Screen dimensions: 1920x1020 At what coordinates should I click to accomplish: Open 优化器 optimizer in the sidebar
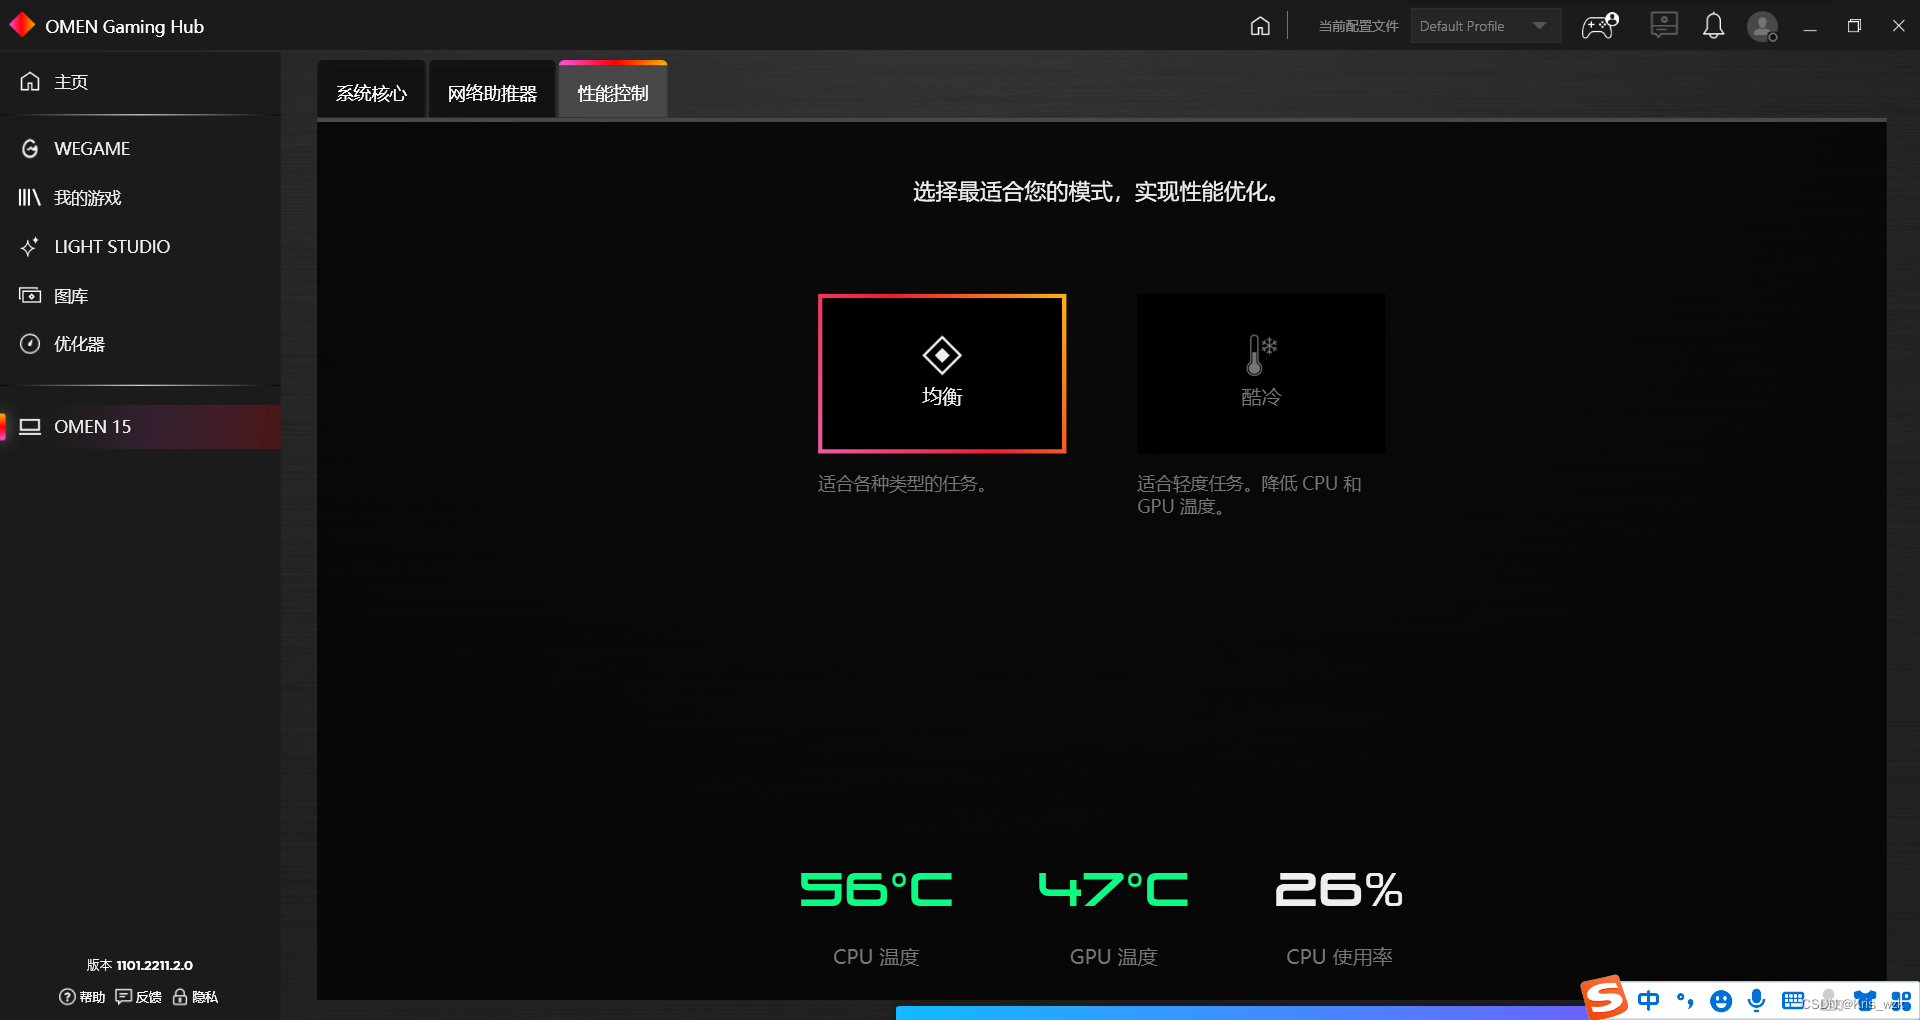click(140, 344)
